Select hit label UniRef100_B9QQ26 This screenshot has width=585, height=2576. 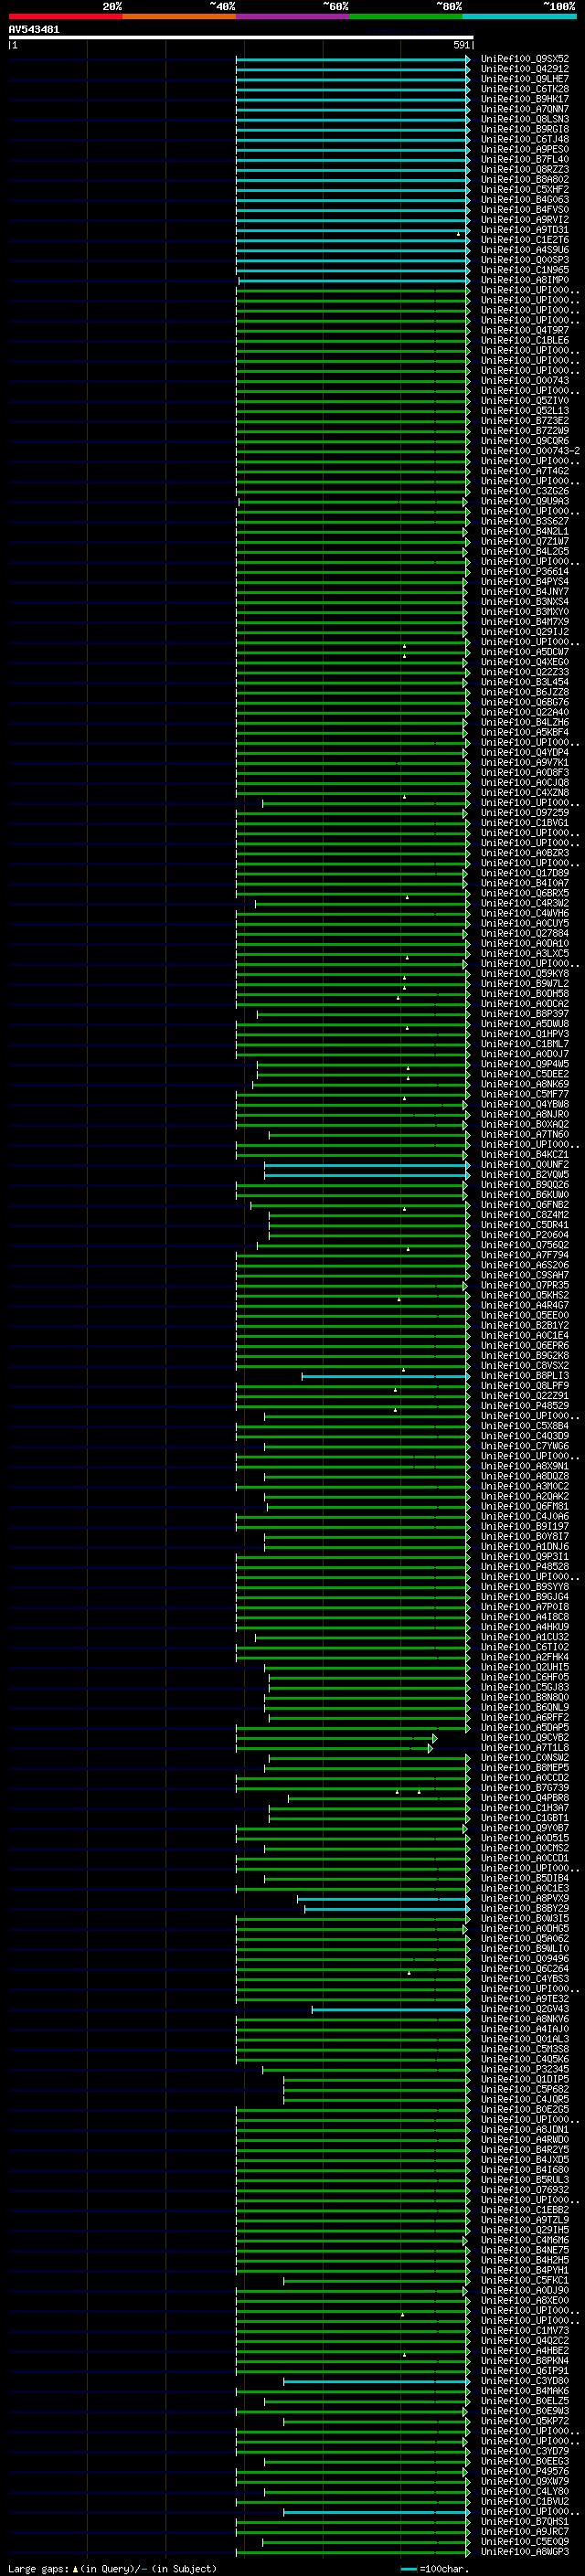click(x=525, y=1184)
